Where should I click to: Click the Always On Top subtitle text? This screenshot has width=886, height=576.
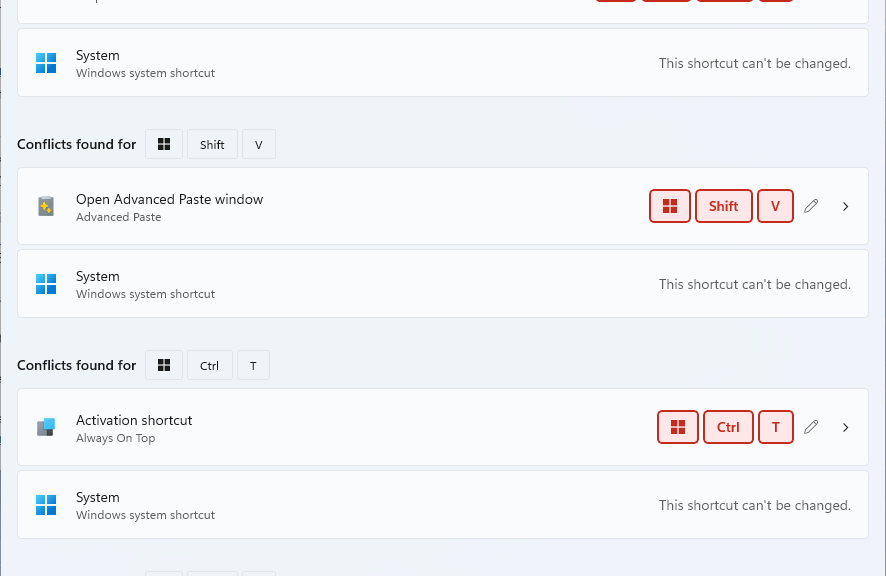pyautogui.click(x=115, y=438)
